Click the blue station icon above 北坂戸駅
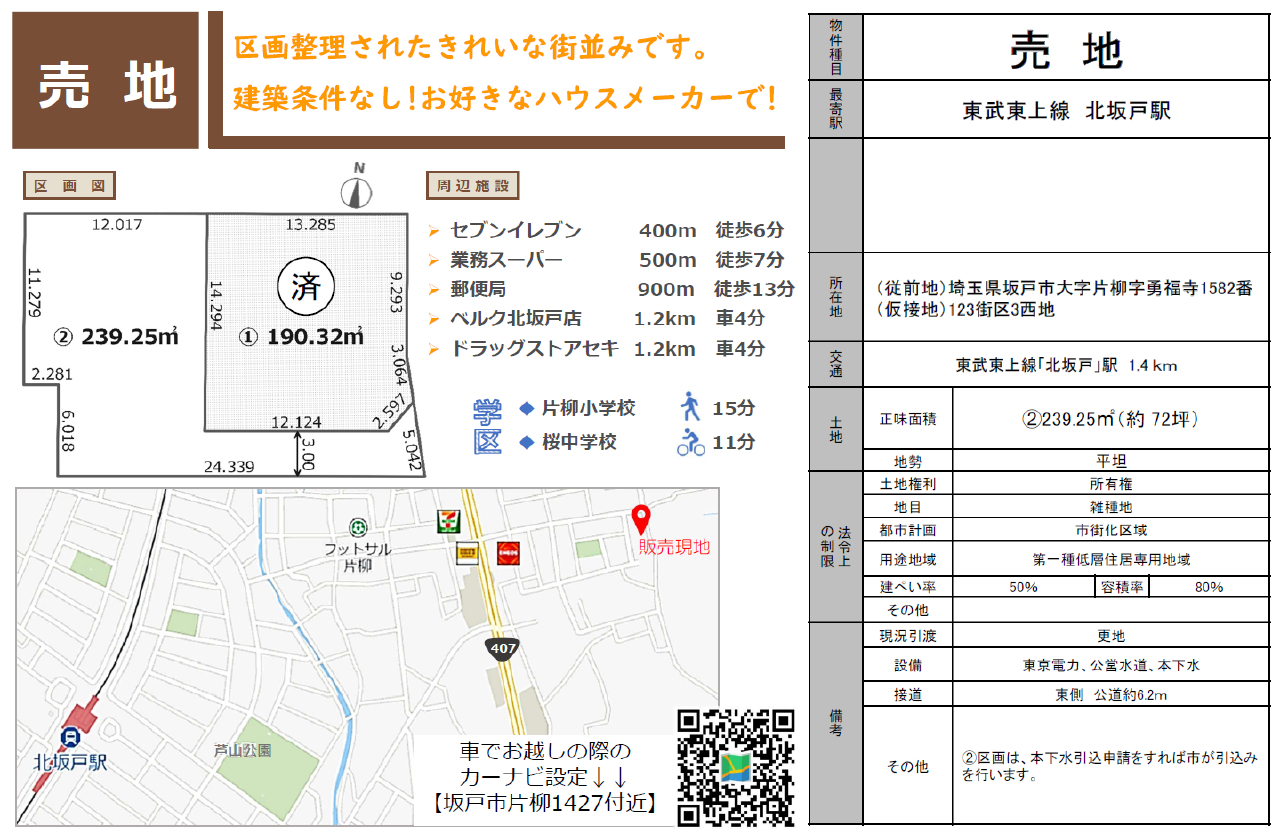This screenshot has width=1280, height=834. [71, 738]
